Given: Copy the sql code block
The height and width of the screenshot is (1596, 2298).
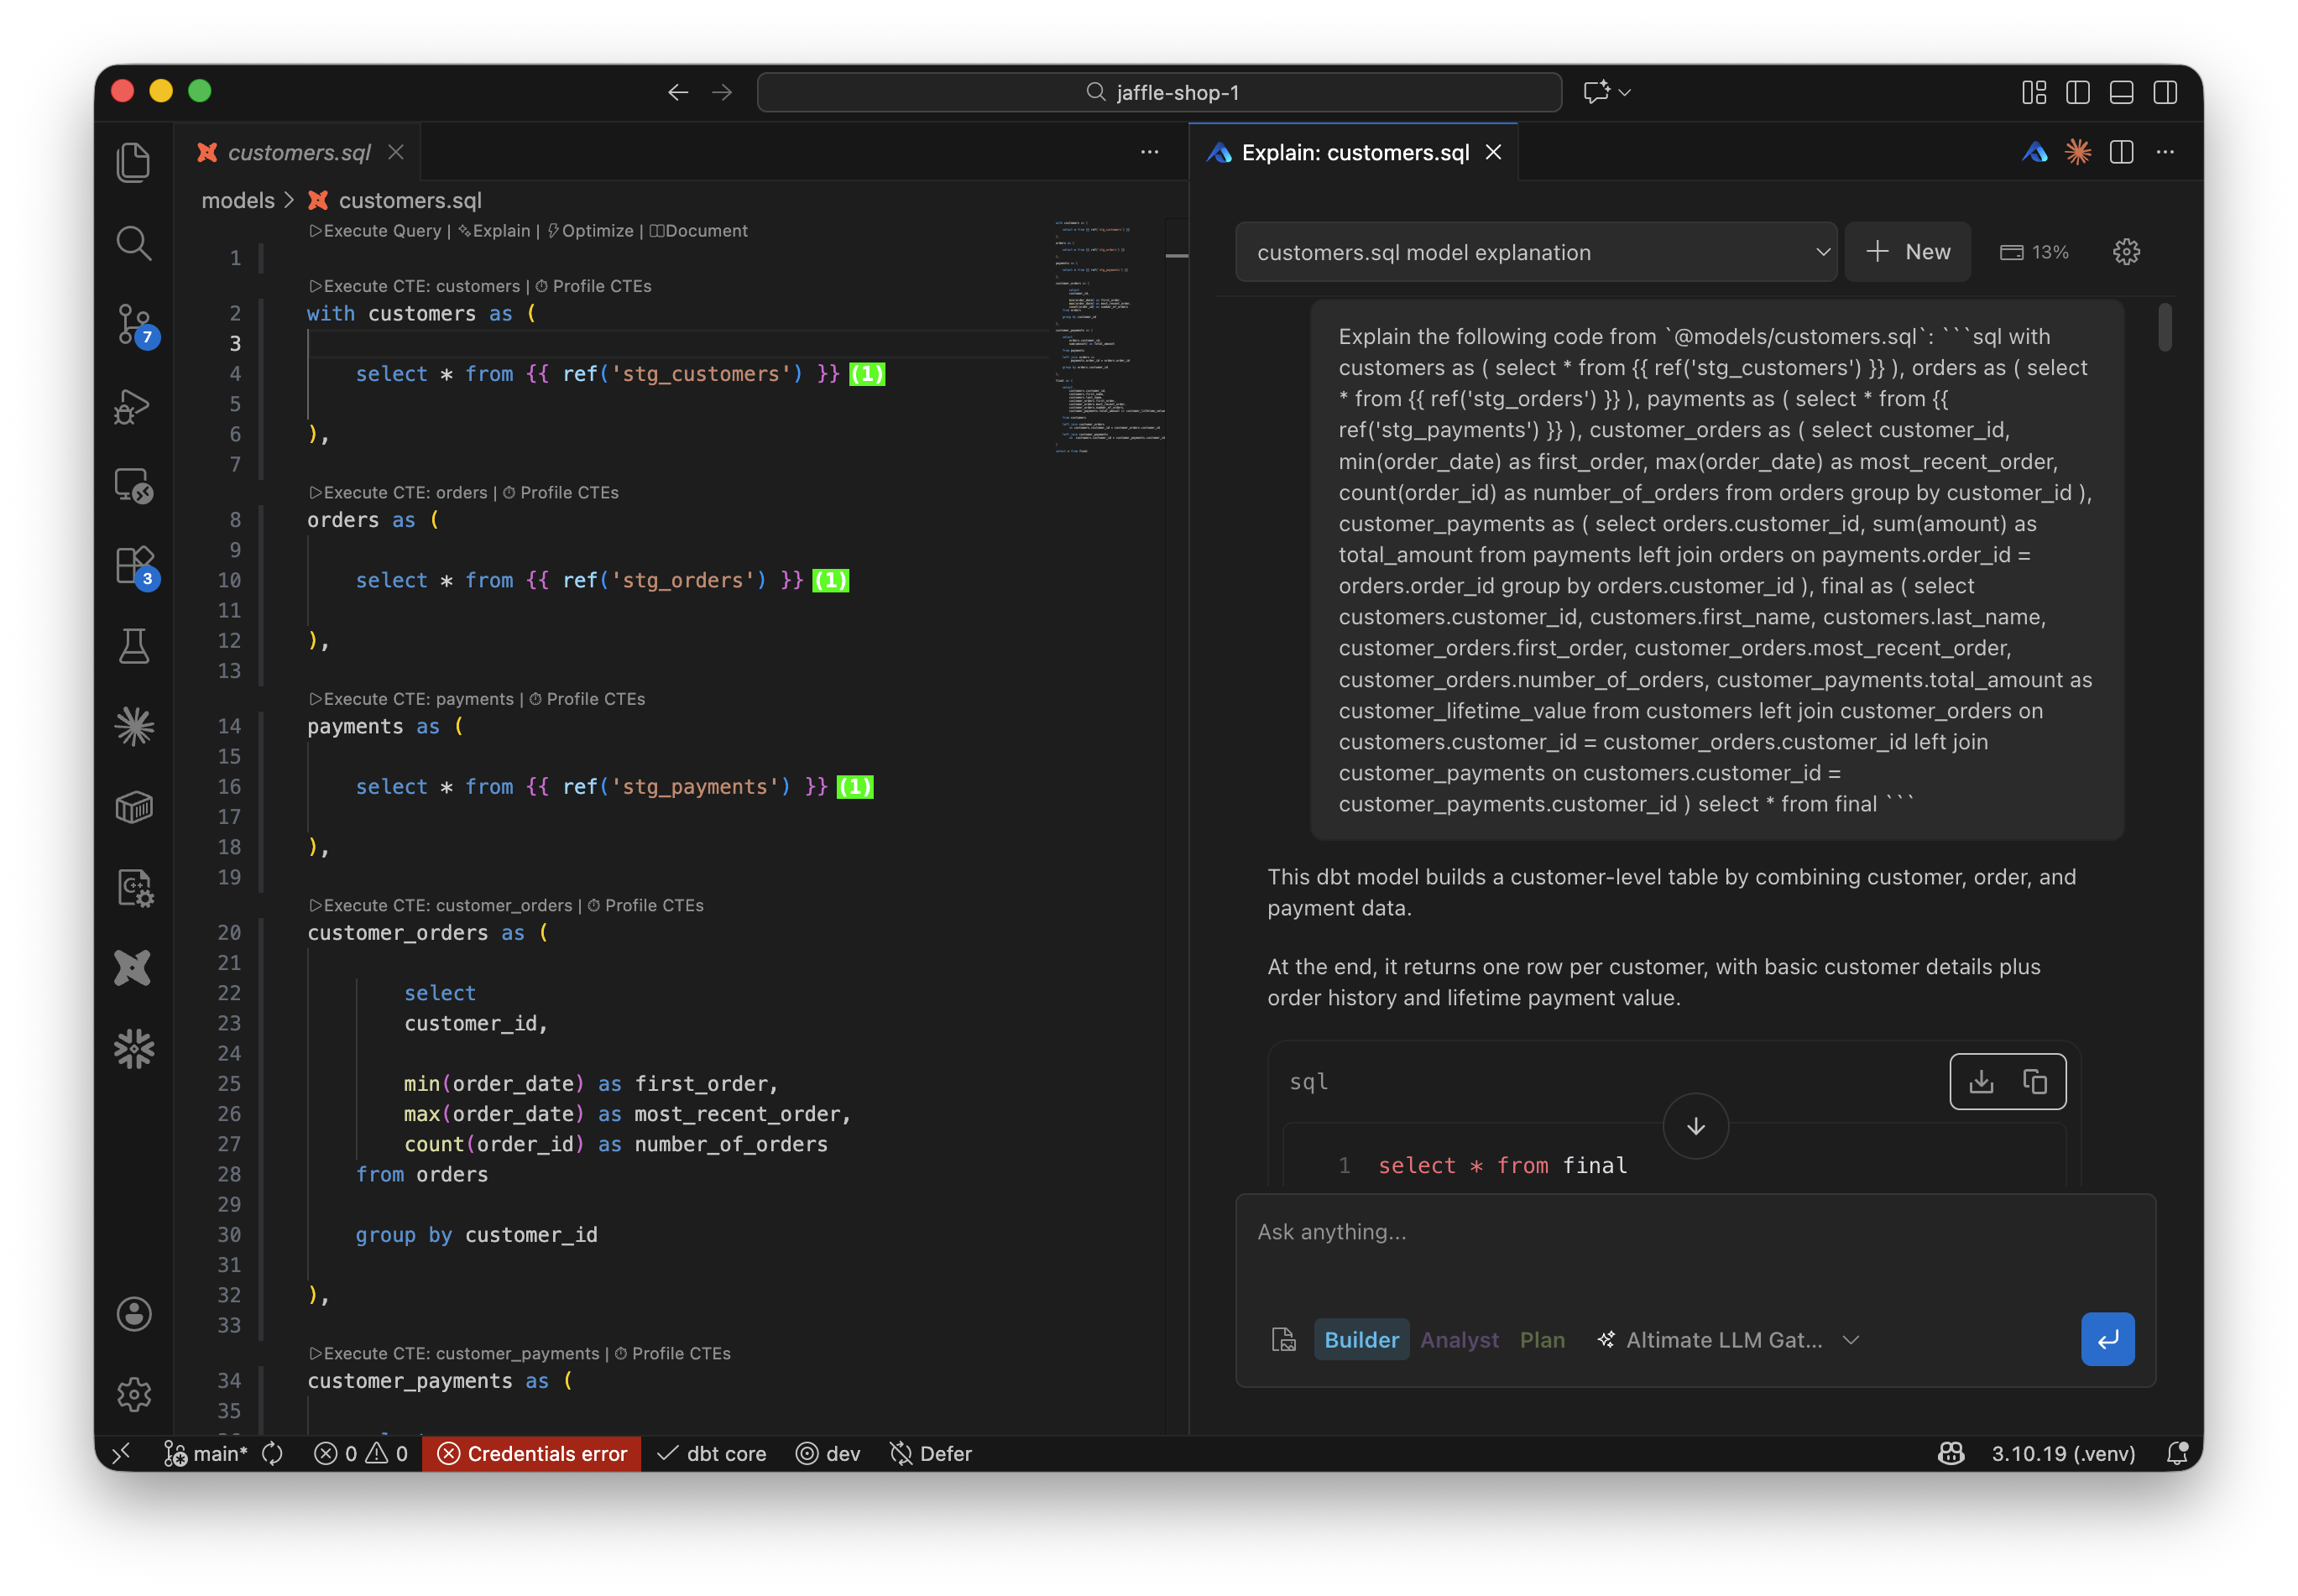Looking at the screenshot, I should [x=2035, y=1081].
